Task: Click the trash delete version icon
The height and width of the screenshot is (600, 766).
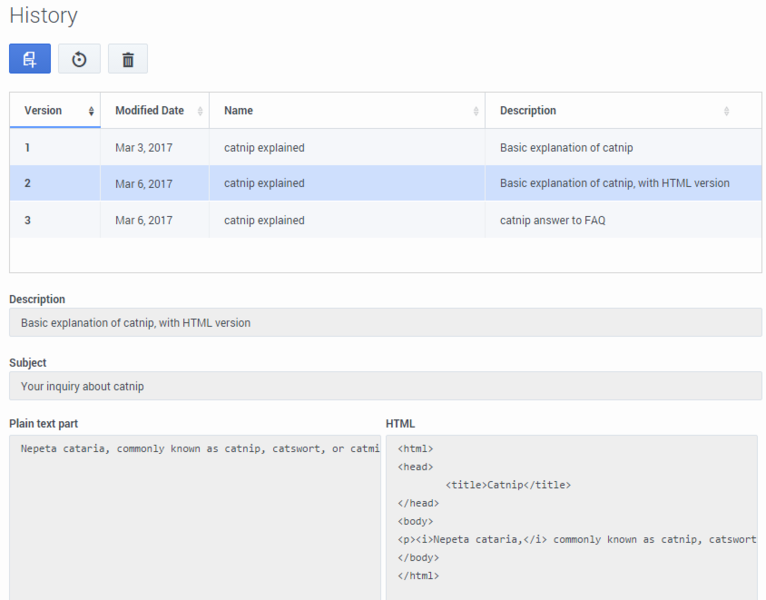Action: pos(128,59)
